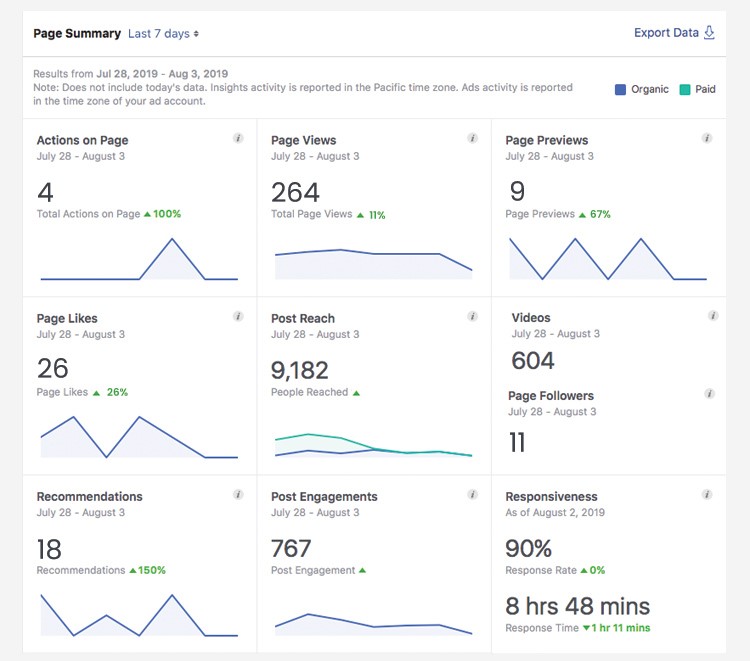Viewport: 750px width, 661px height.
Task: Click the Page Previews line chart
Action: pyautogui.click(x=608, y=259)
